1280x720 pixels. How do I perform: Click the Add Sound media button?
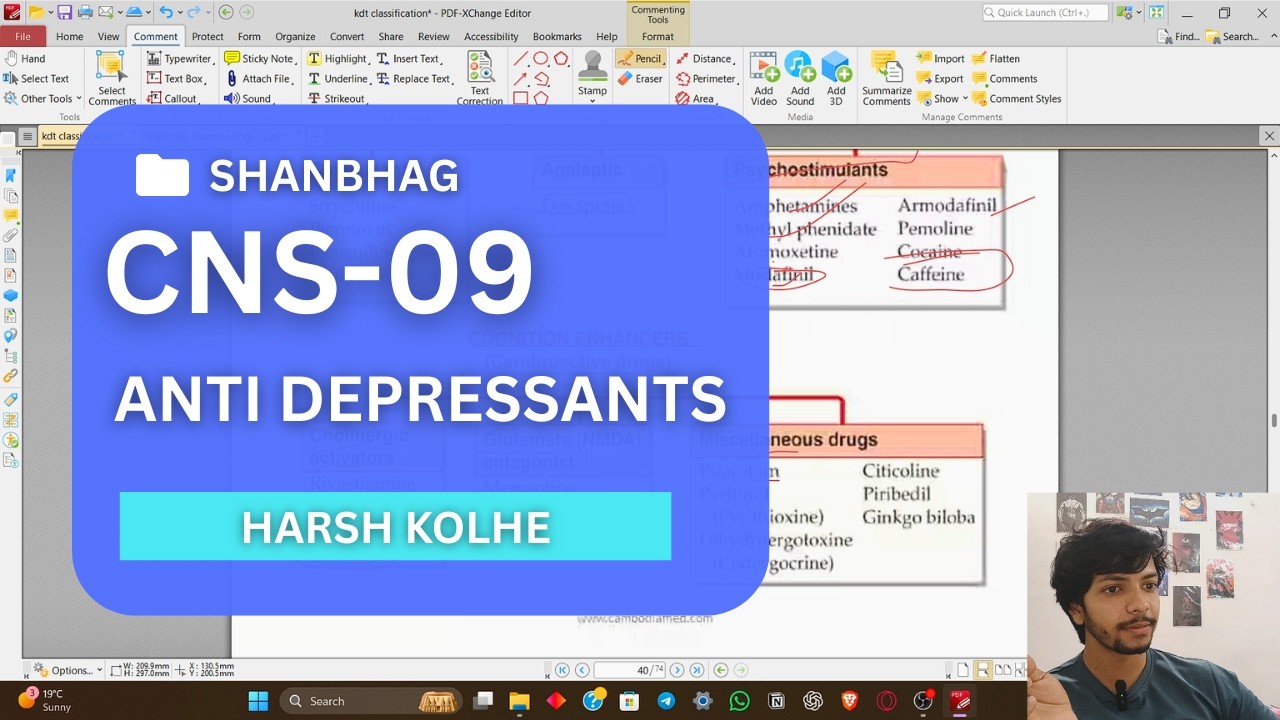click(800, 78)
